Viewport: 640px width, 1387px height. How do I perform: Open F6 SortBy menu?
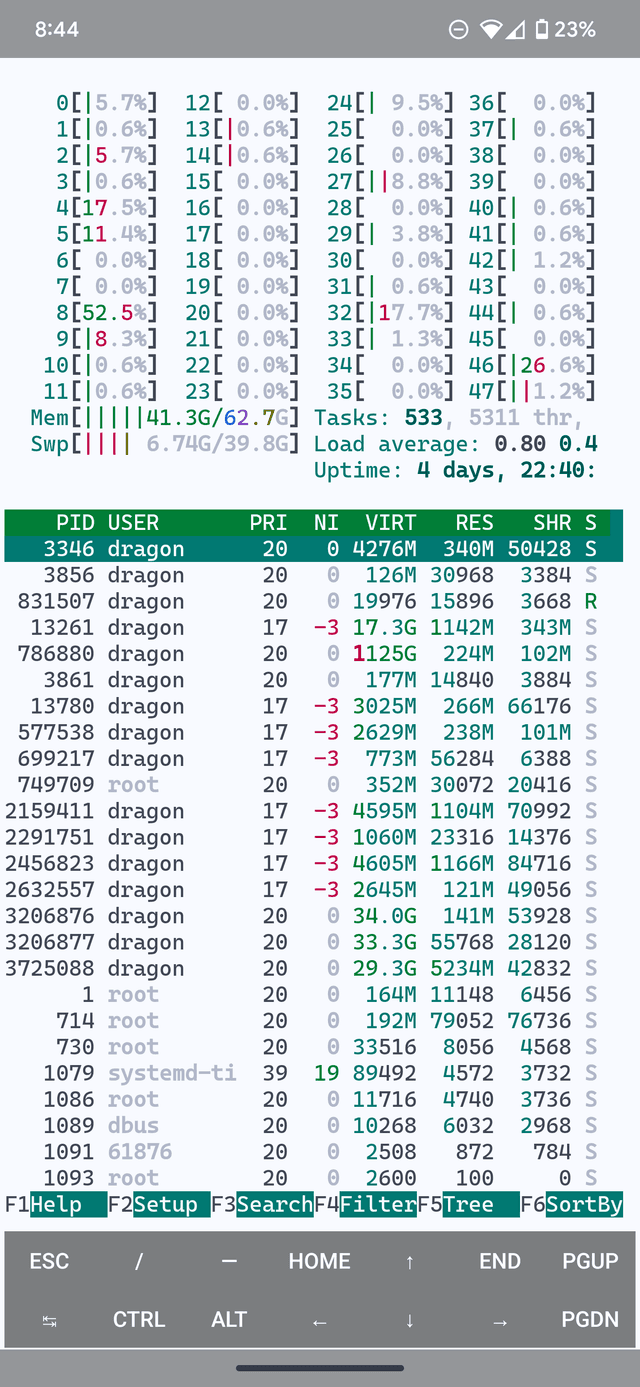(x=571, y=1204)
